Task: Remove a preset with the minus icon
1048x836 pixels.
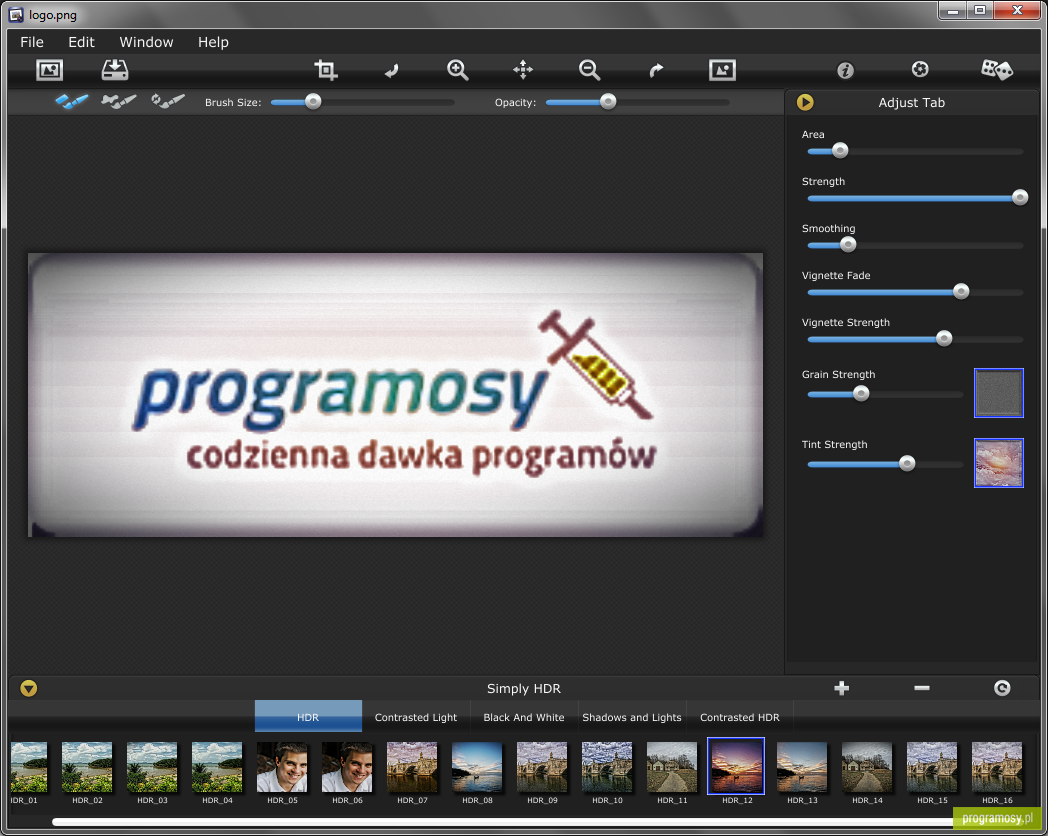Action: tap(922, 688)
